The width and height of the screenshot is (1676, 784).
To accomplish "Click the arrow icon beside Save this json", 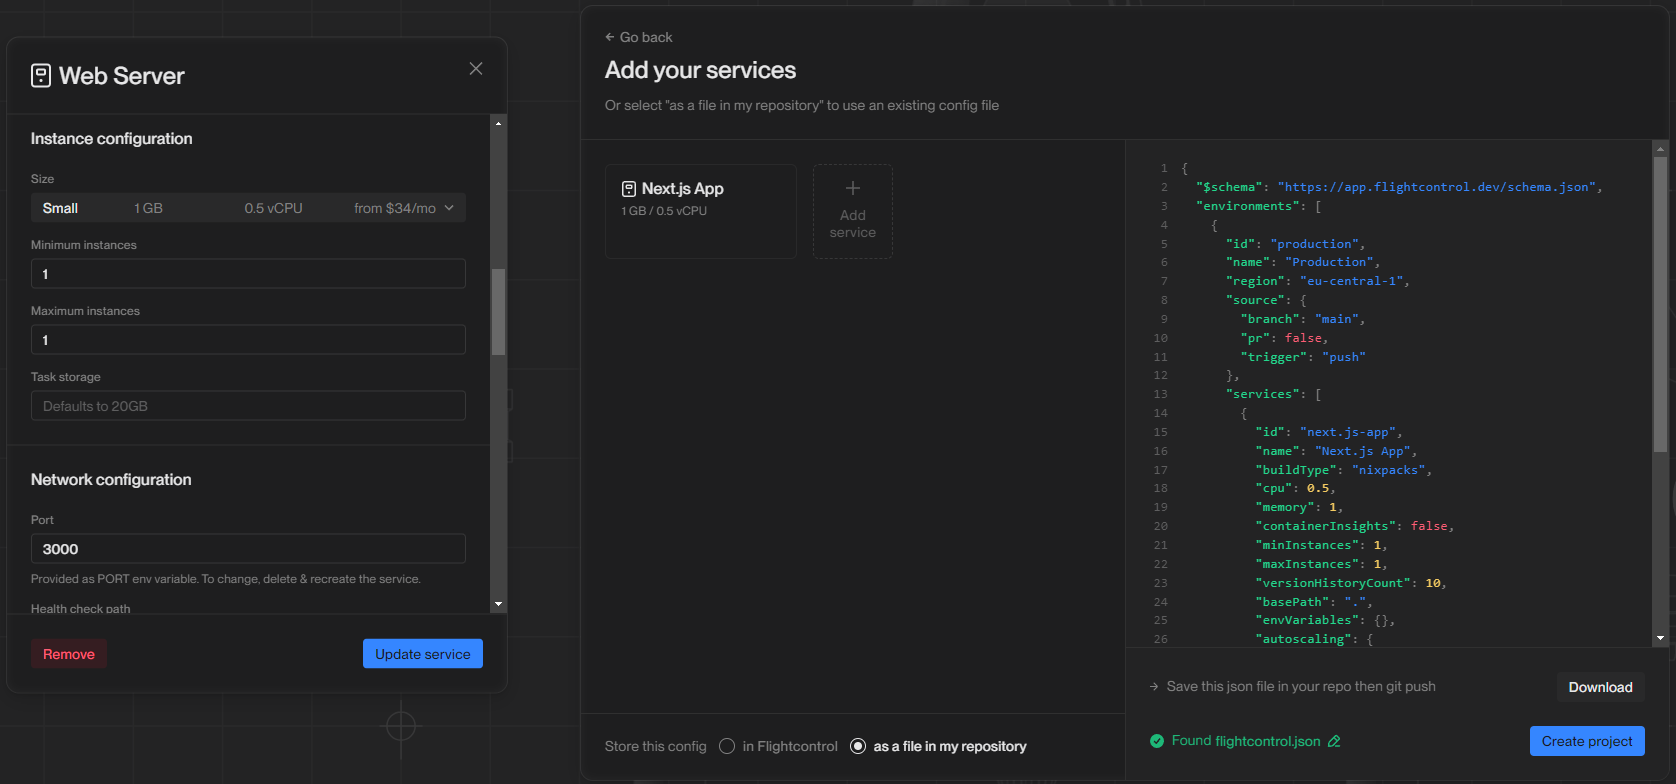I will click(1154, 687).
